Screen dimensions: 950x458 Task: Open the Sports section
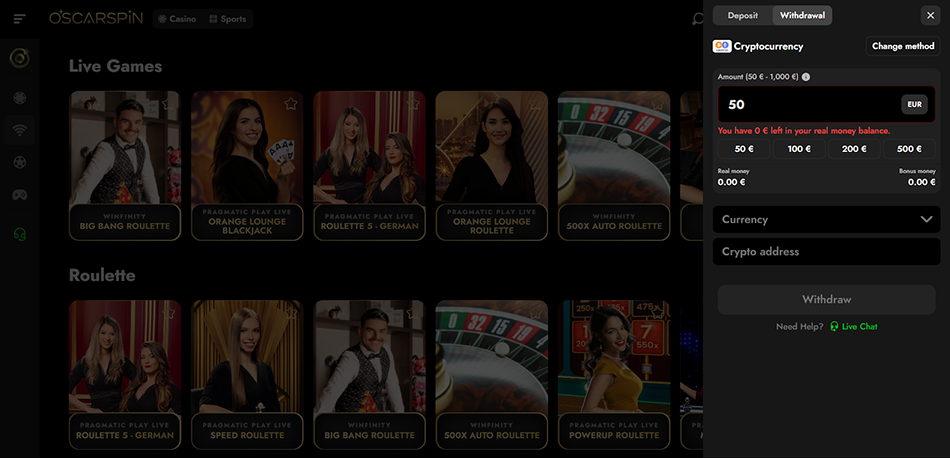point(227,19)
